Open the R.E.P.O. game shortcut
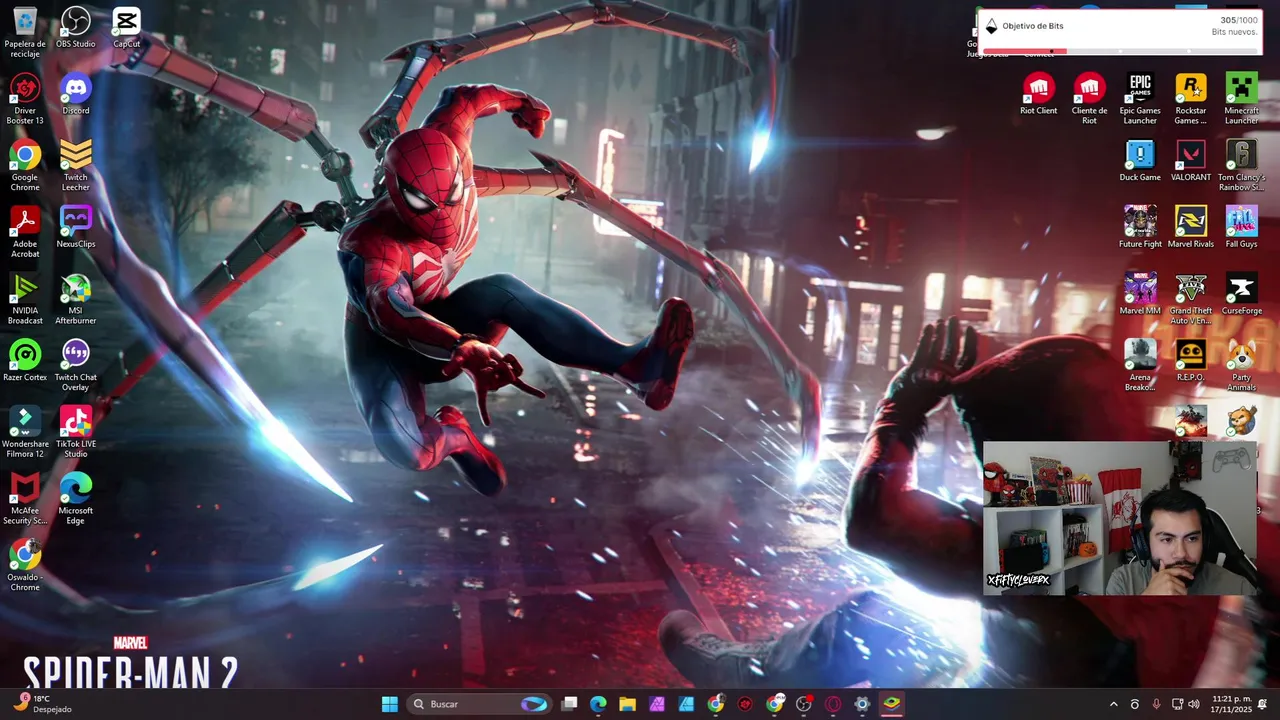Screen dimensions: 1280x720 (1190, 361)
